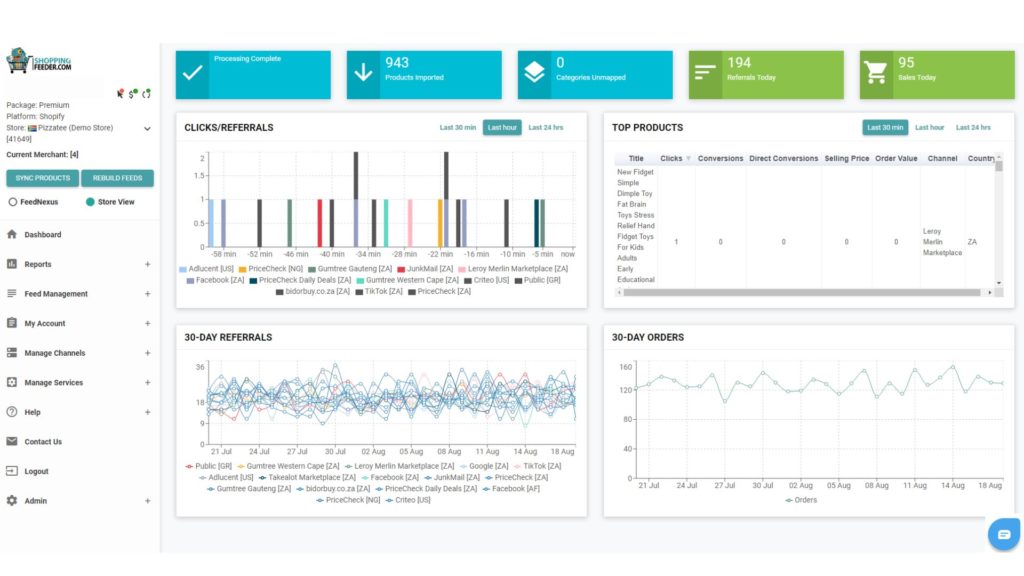Click the Dashboard home icon

pyautogui.click(x=12, y=234)
